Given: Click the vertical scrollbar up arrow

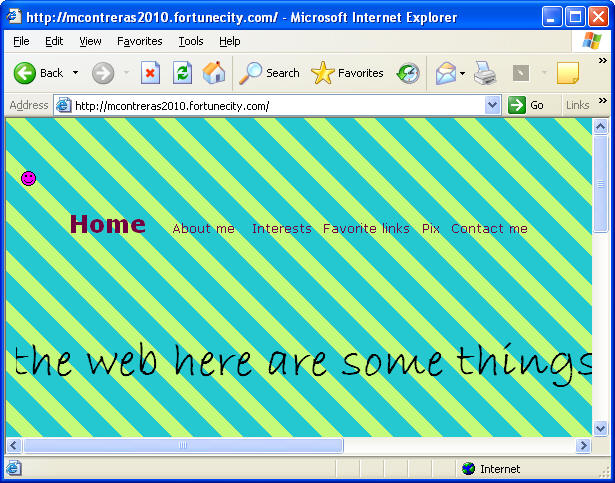Looking at the screenshot, I should coord(600,126).
